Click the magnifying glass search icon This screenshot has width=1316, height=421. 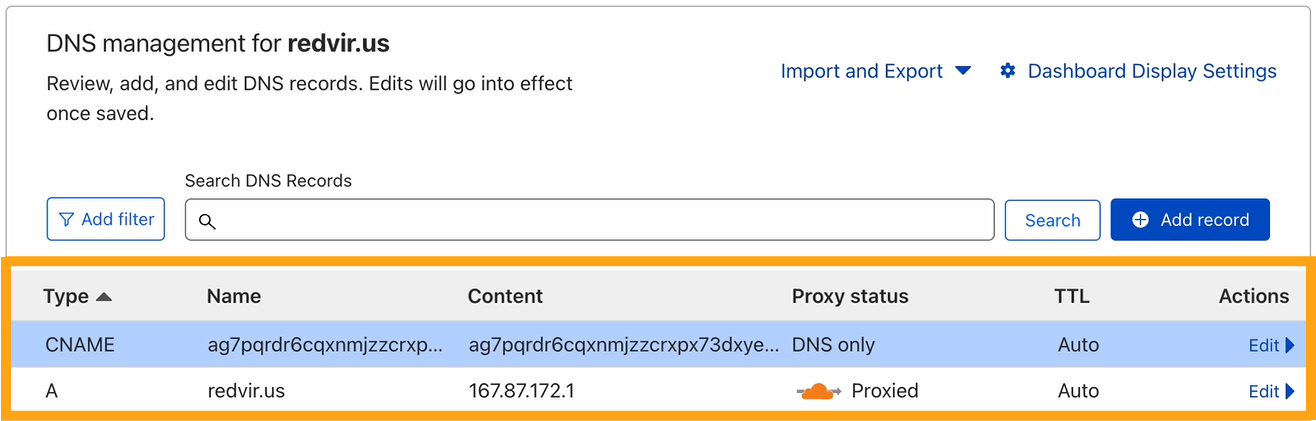tap(207, 221)
